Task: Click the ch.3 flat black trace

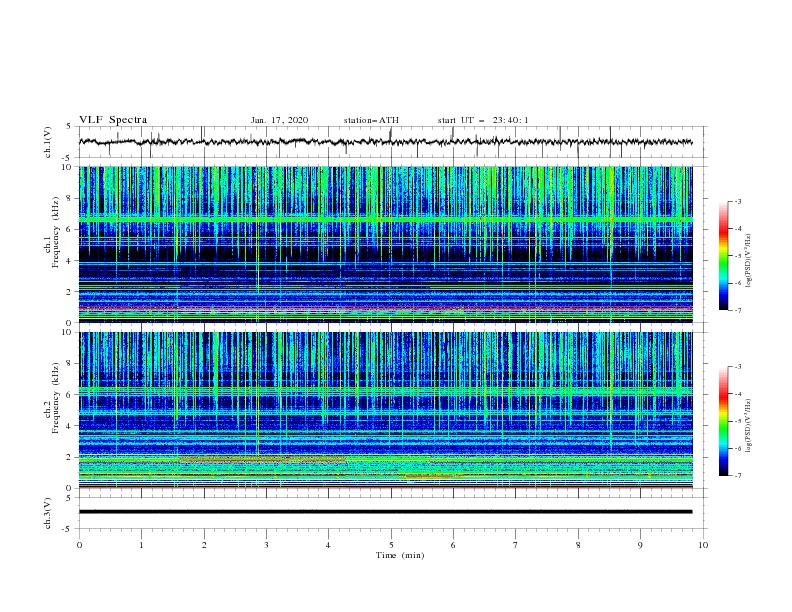Action: pyautogui.click(x=385, y=512)
